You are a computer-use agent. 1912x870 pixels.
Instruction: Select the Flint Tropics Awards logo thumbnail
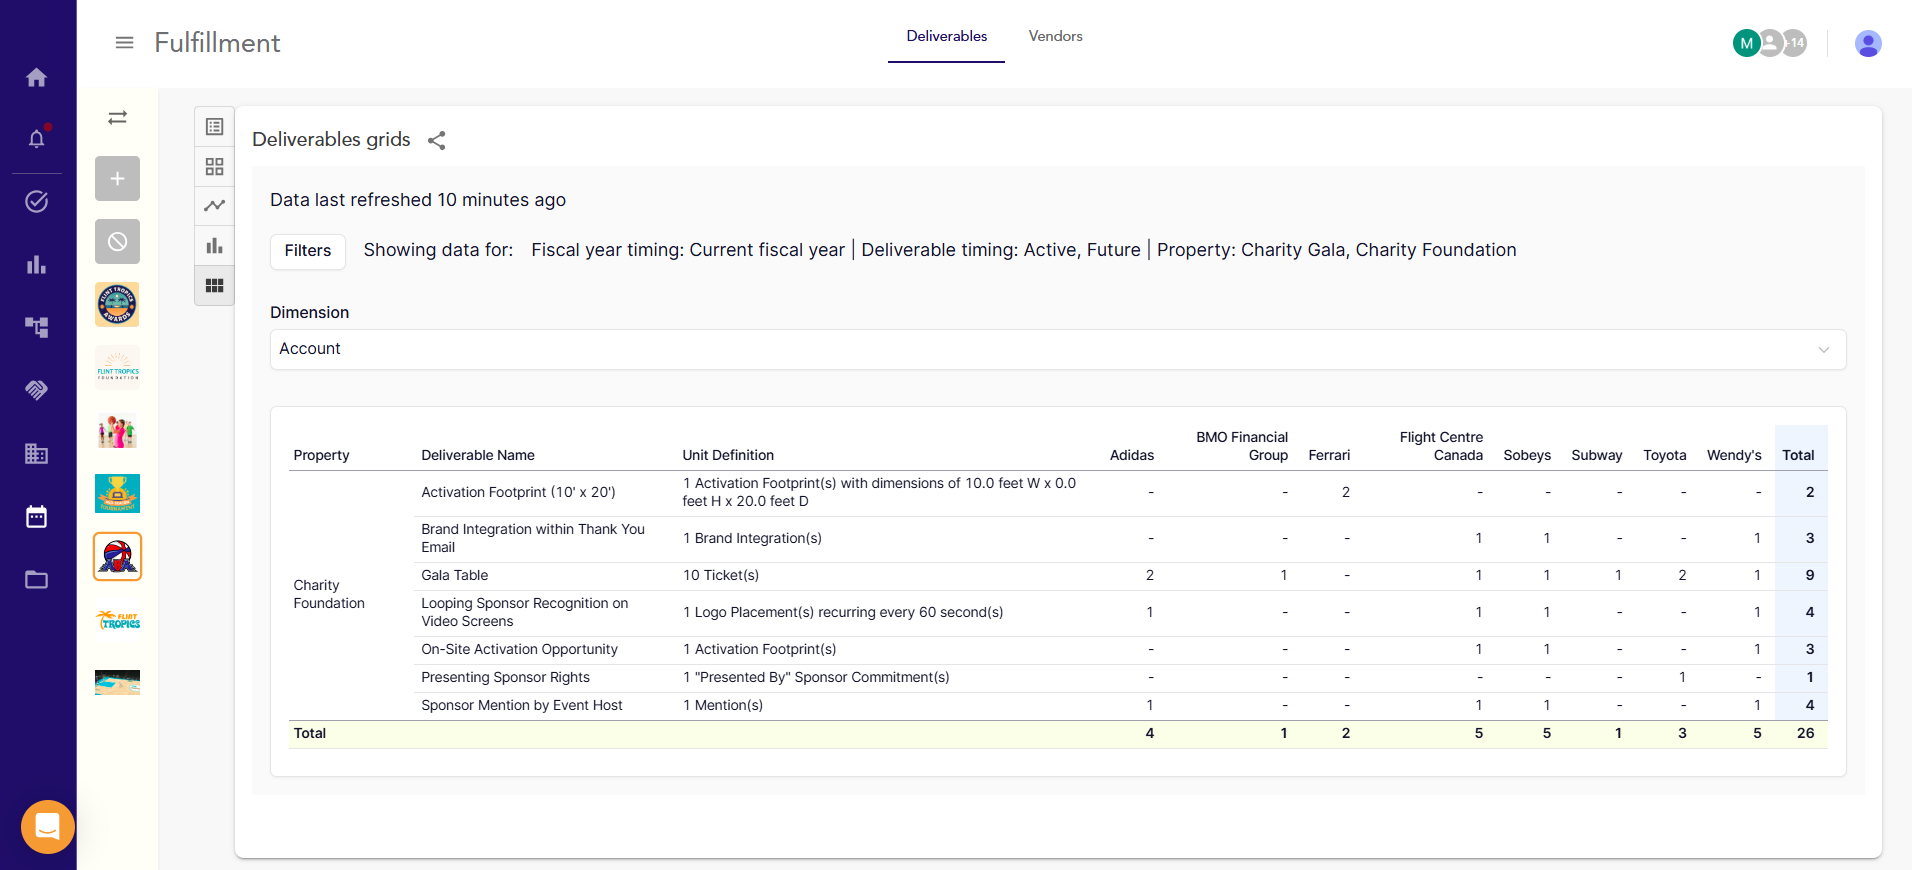pyautogui.click(x=117, y=305)
